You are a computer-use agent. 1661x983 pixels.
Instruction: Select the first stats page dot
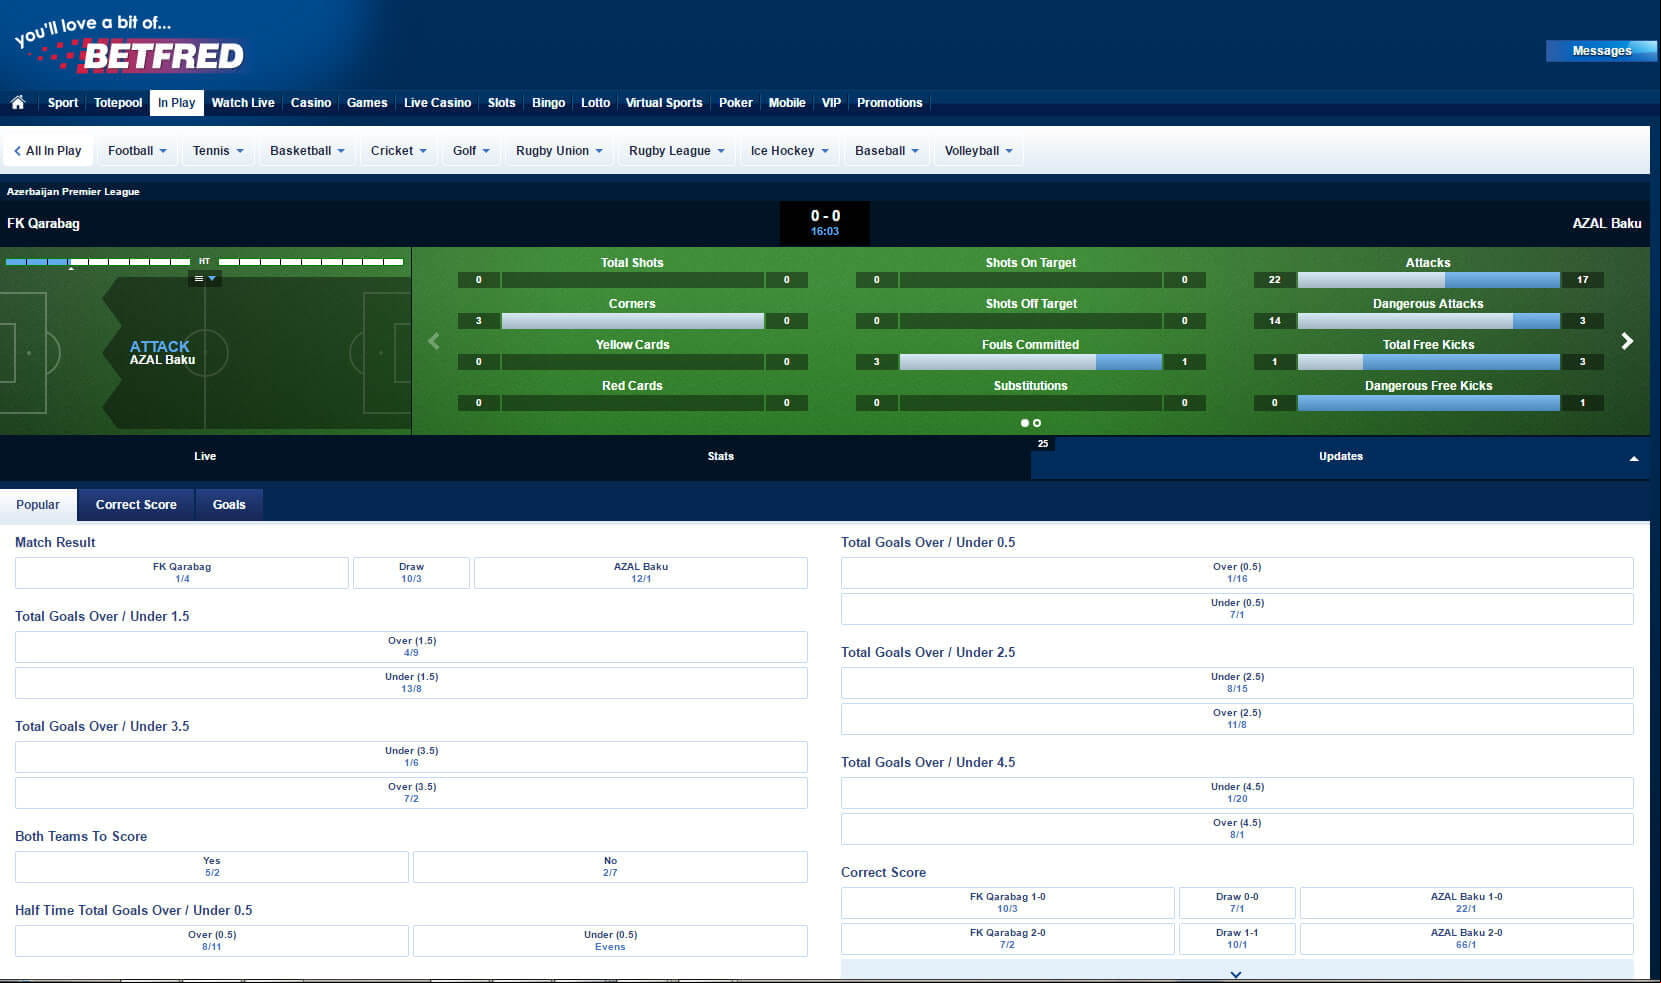point(1025,423)
